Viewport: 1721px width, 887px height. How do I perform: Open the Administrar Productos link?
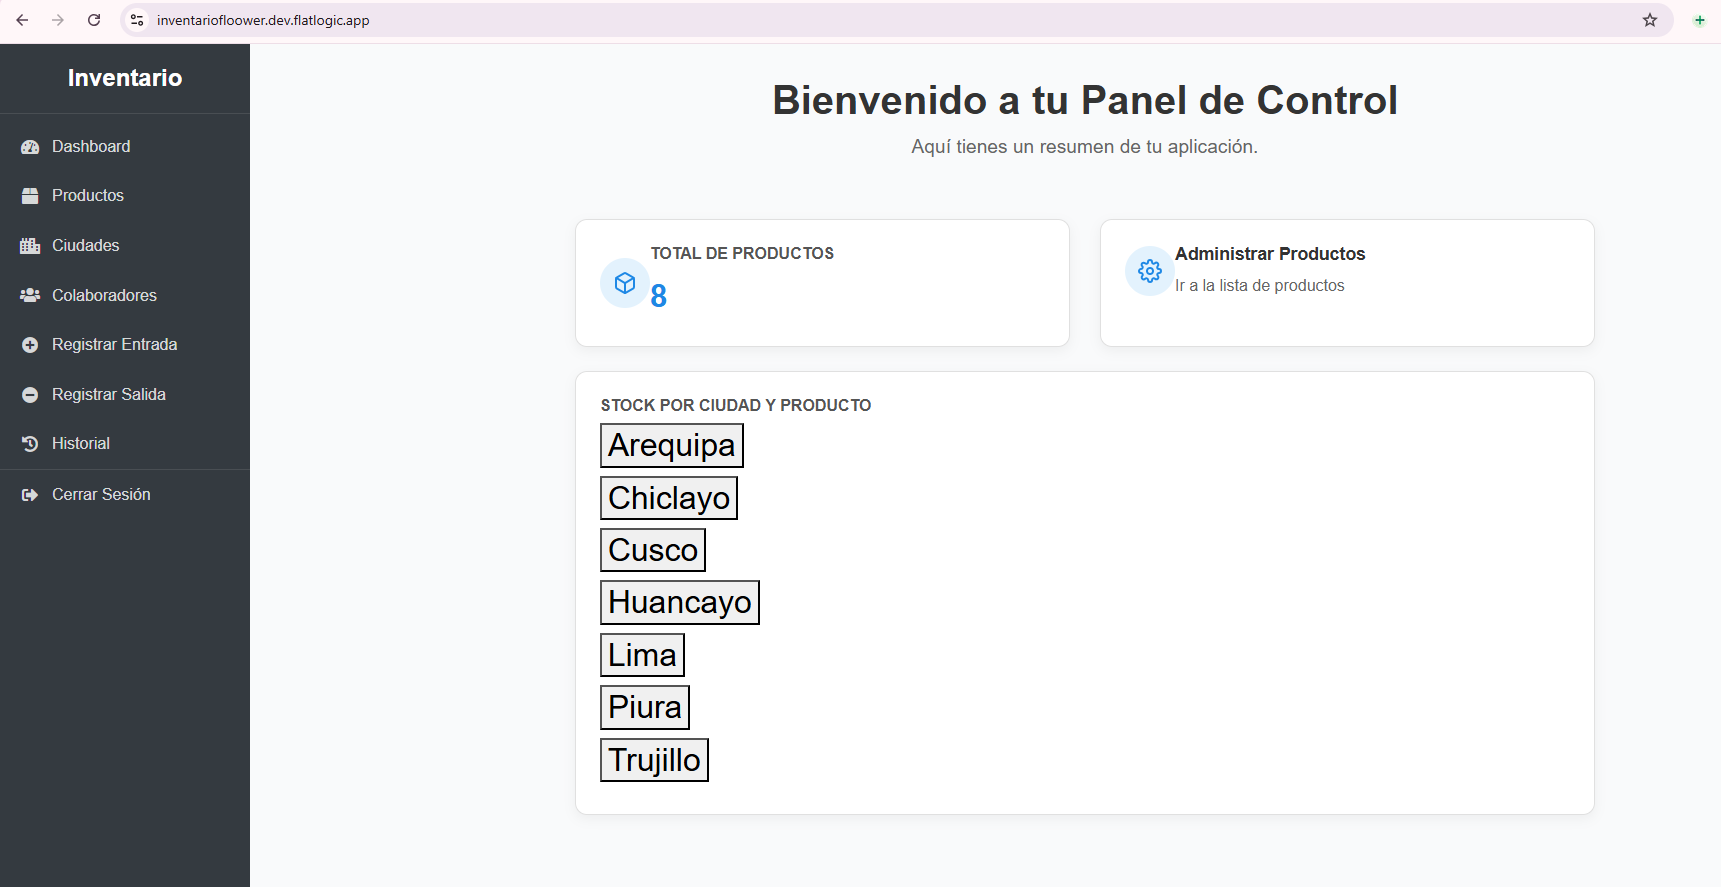(x=1269, y=254)
